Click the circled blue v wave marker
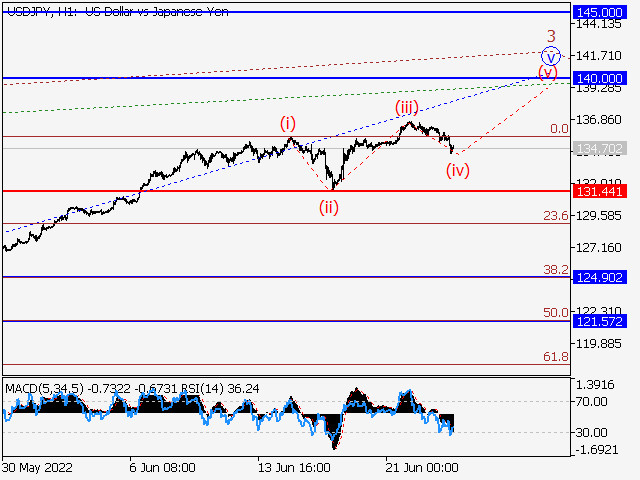 point(551,56)
